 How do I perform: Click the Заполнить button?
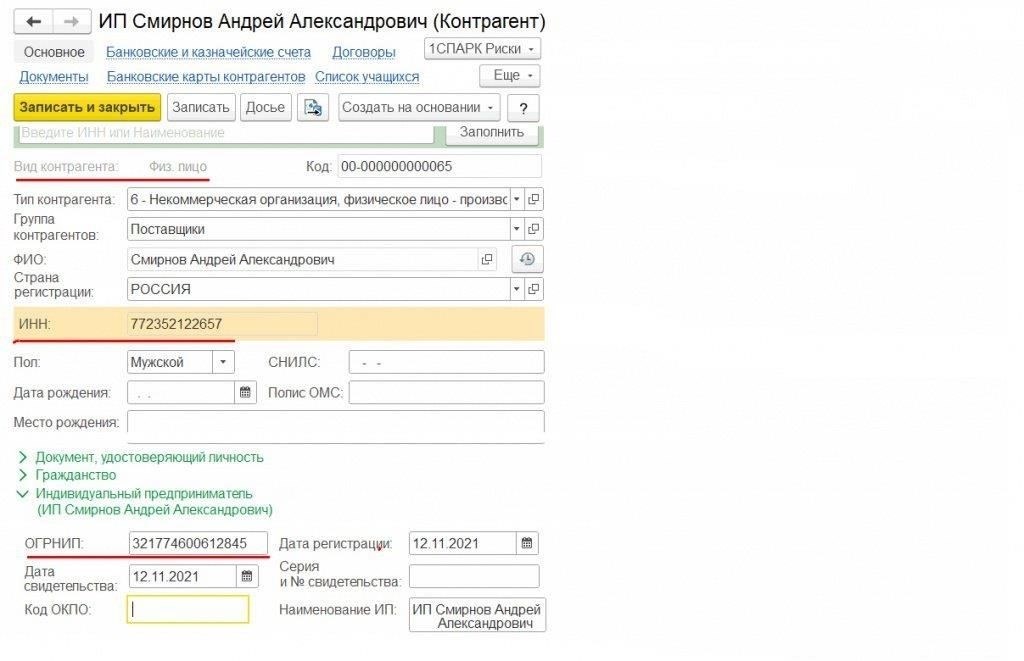[491, 132]
